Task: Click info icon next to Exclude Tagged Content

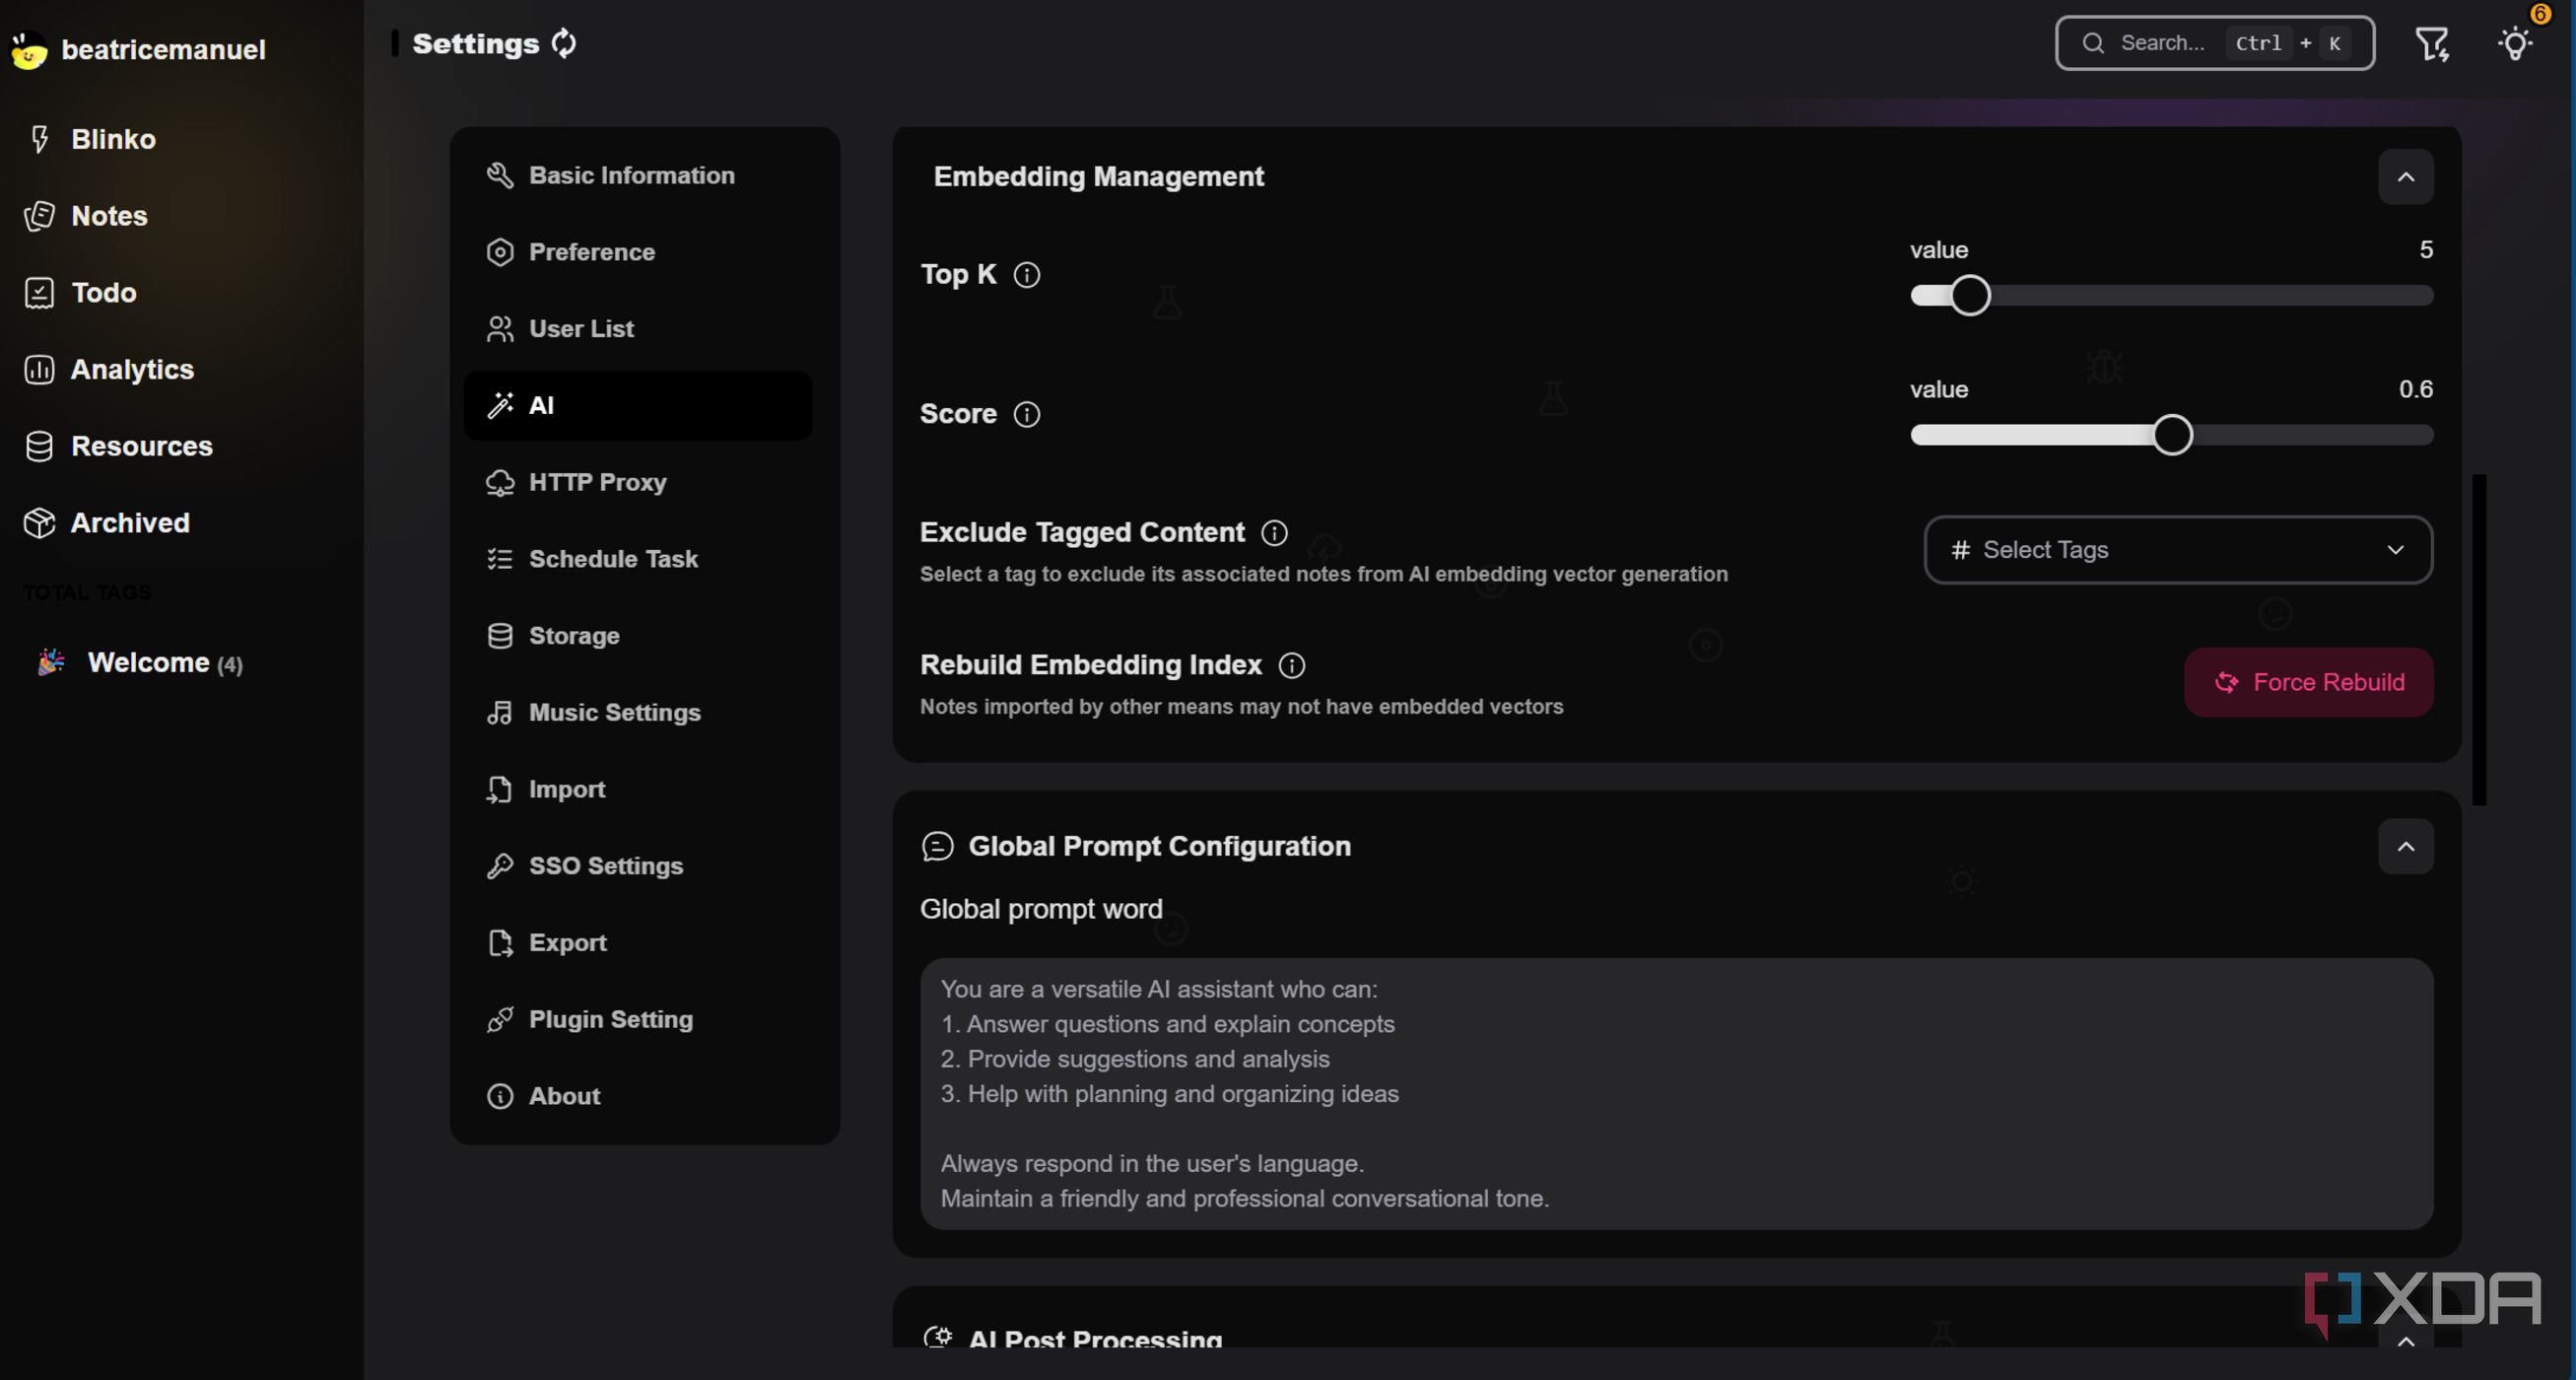Action: coord(1274,533)
